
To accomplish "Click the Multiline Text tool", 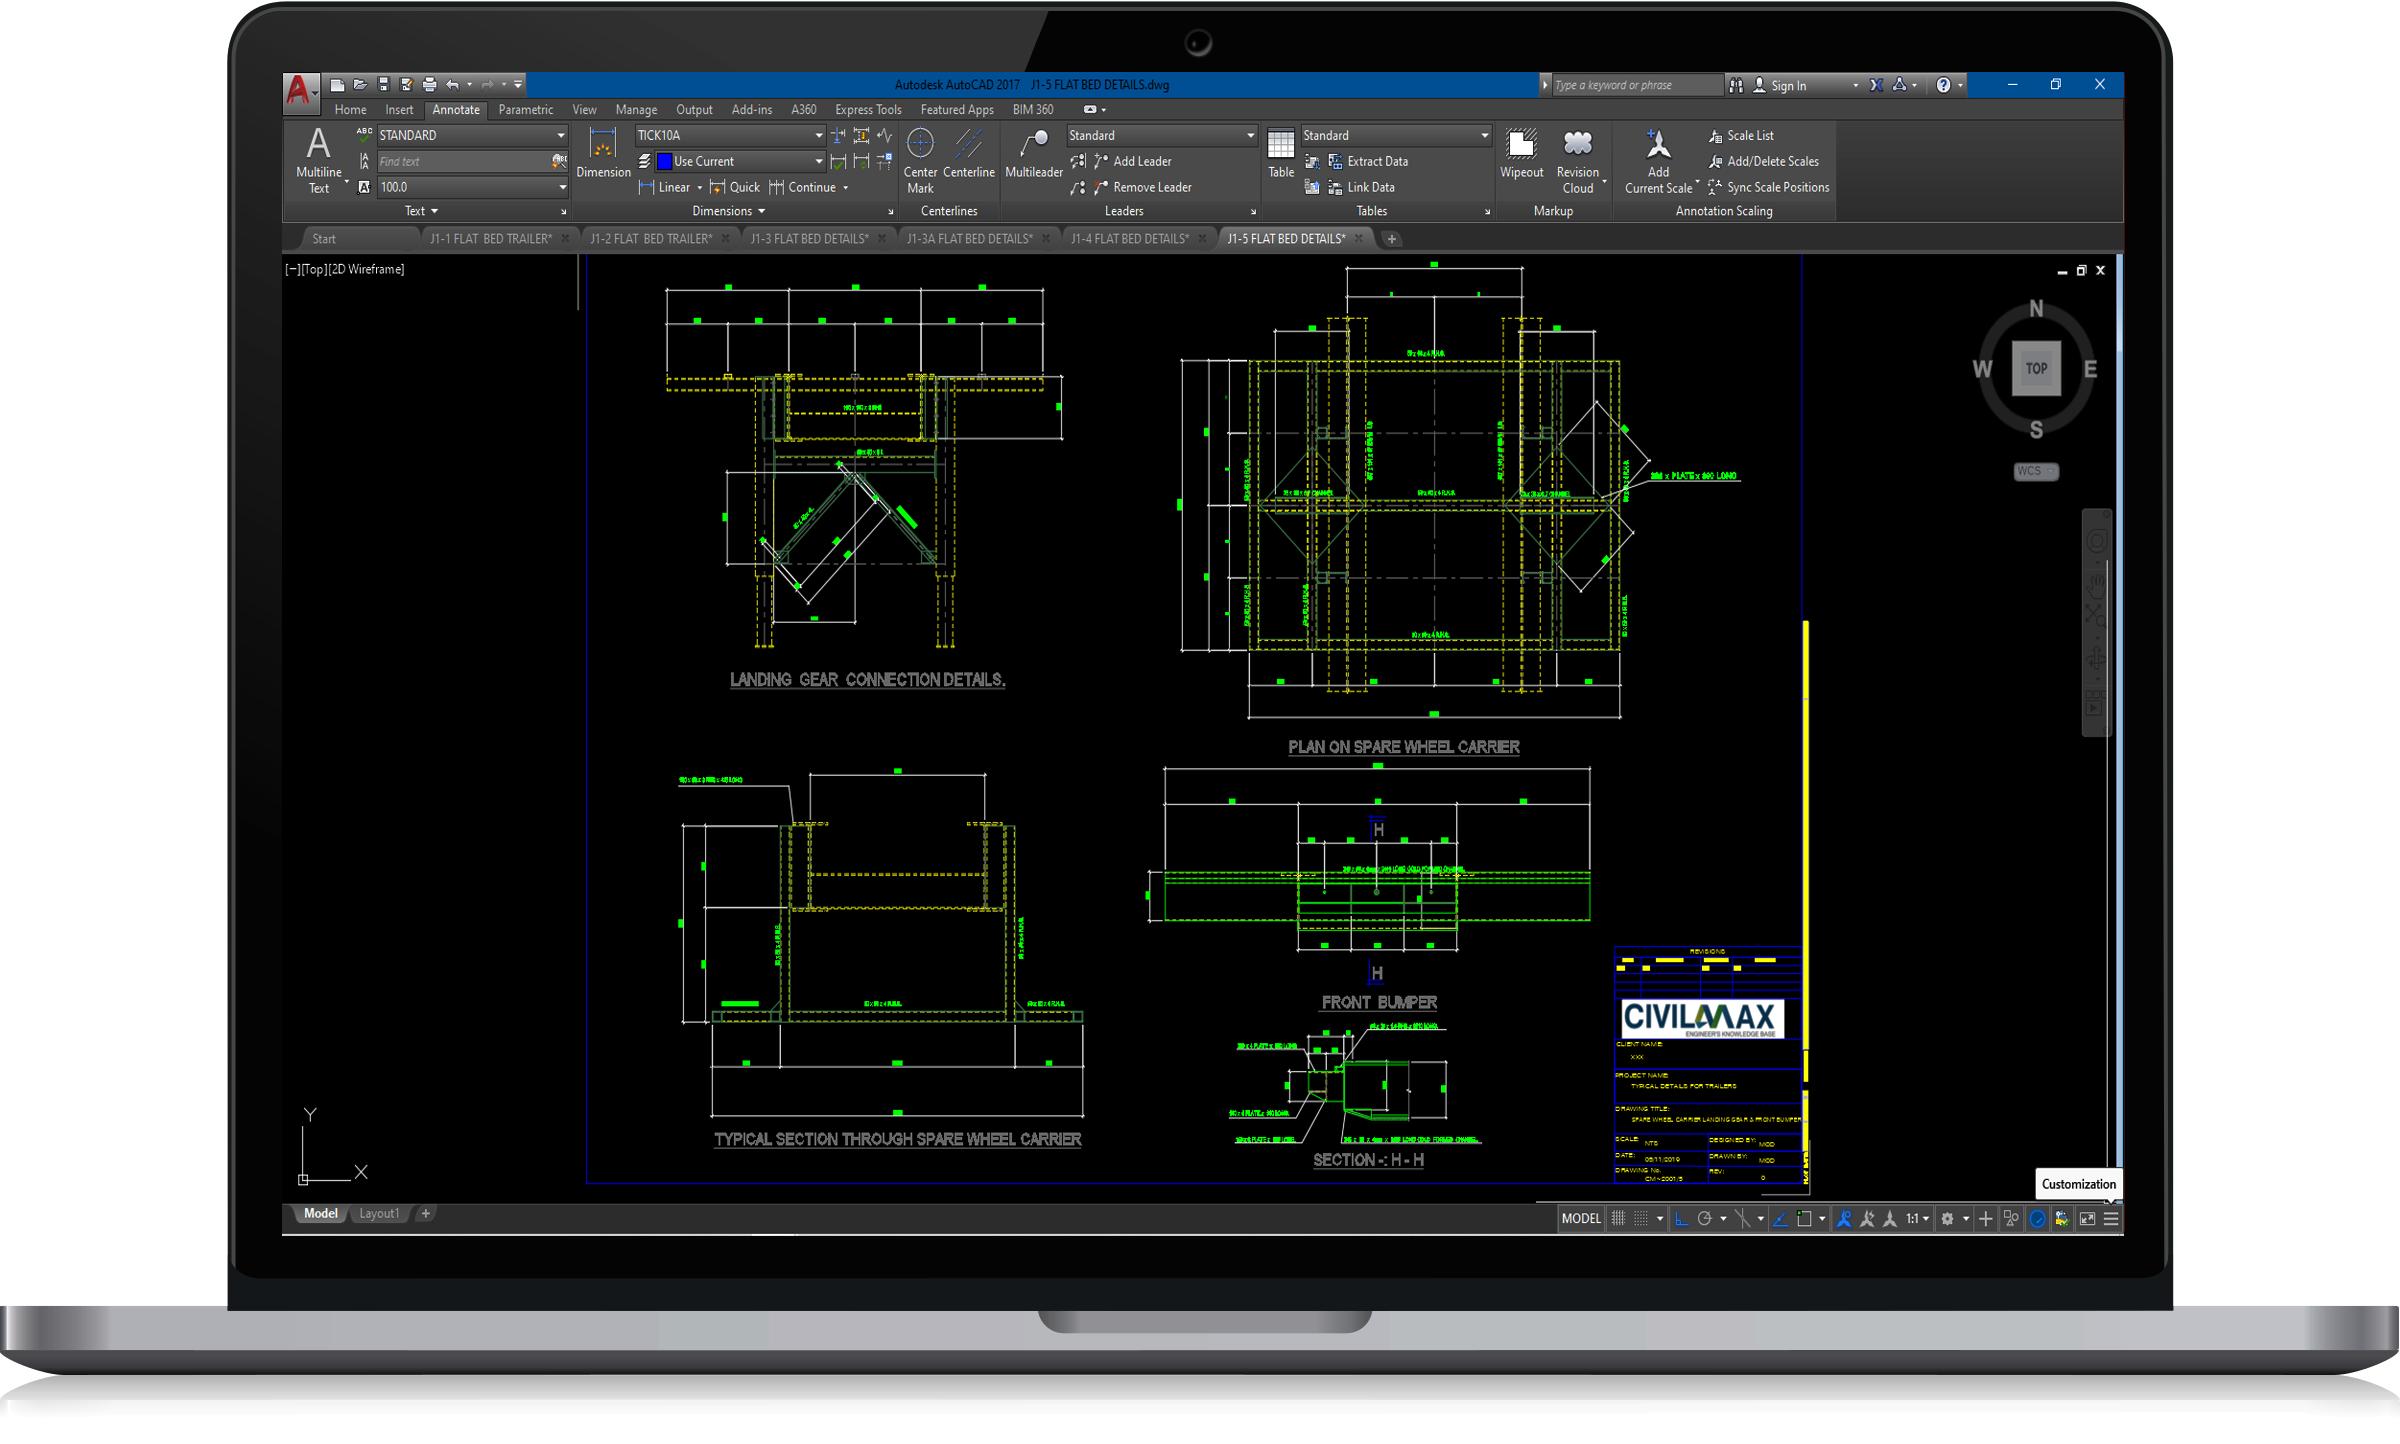I will point(318,159).
